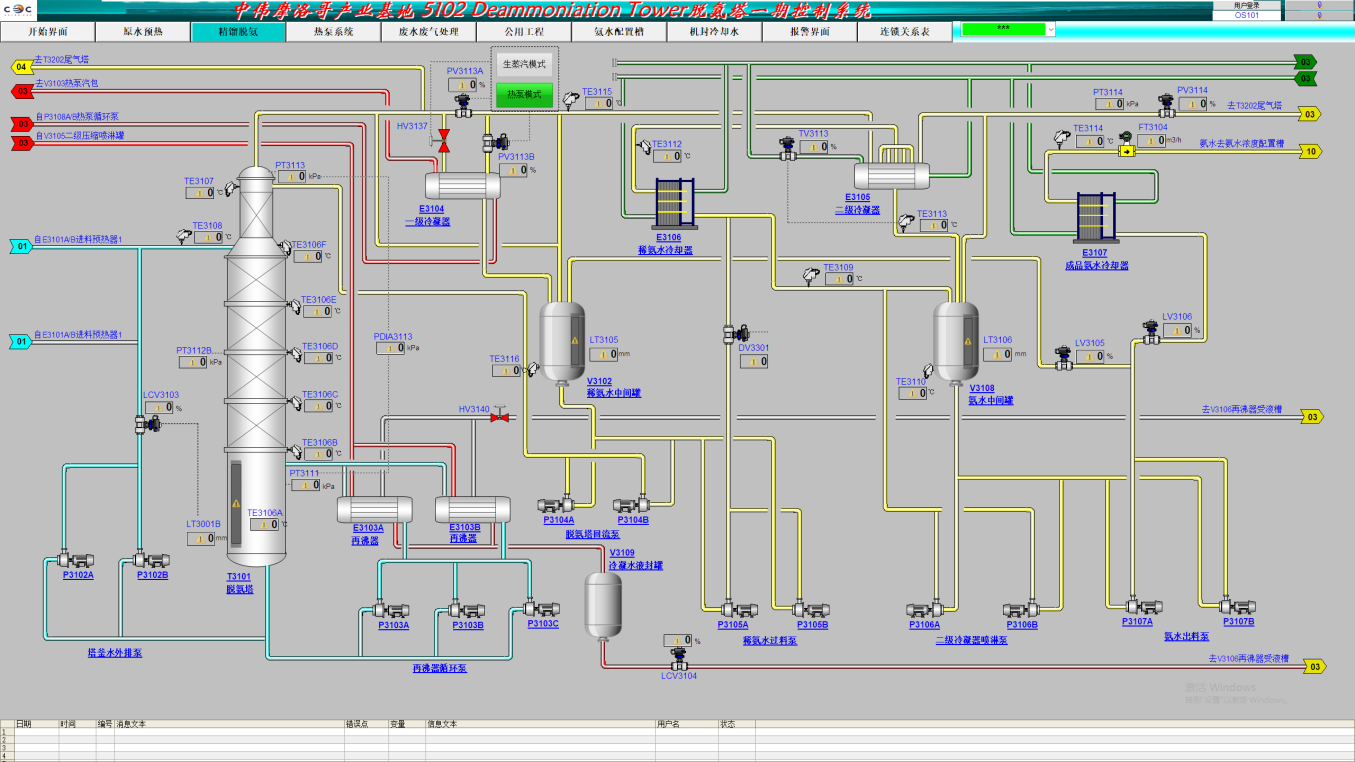Open the 开始界面 tab
The image size is (1355, 762).
coord(48,31)
